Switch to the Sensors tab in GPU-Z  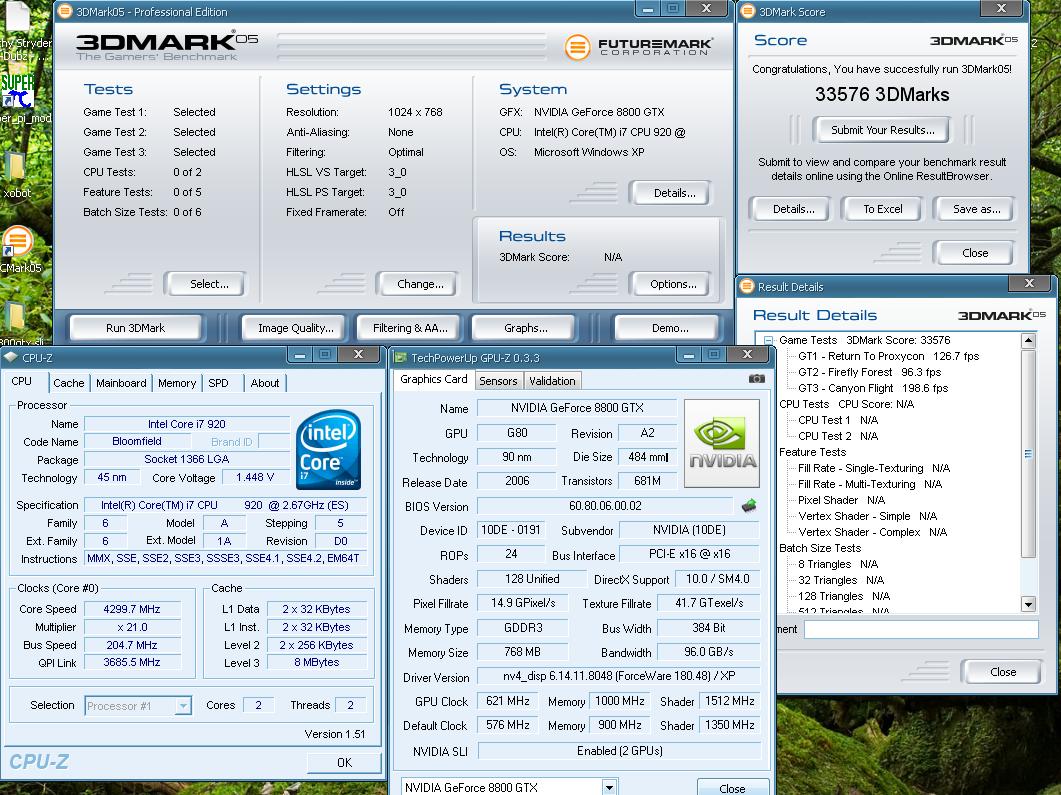click(498, 381)
